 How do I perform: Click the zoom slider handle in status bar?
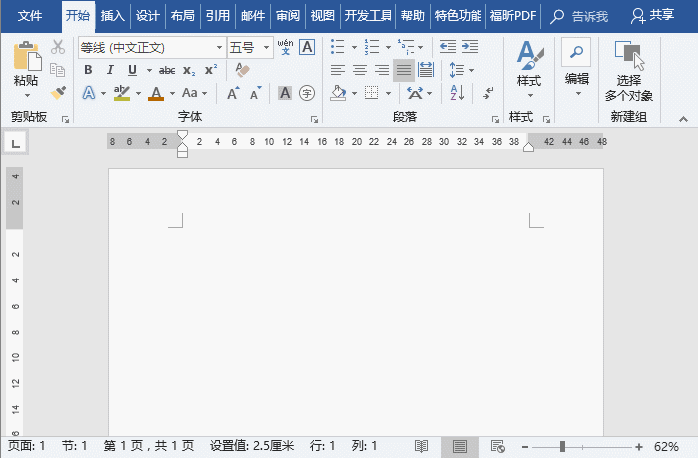tap(563, 446)
